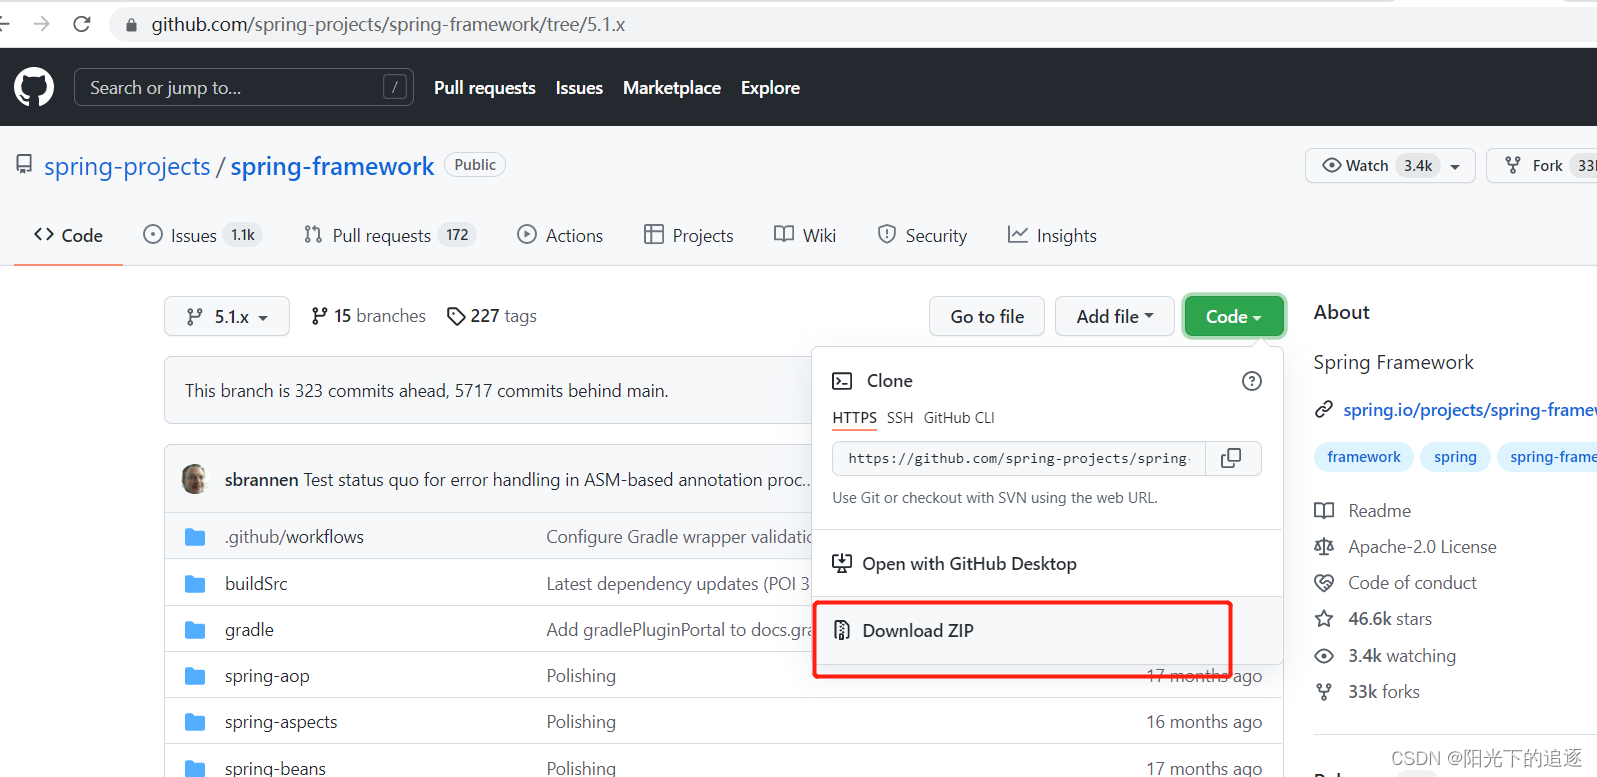Select the HTTPS clone tab

click(x=854, y=418)
